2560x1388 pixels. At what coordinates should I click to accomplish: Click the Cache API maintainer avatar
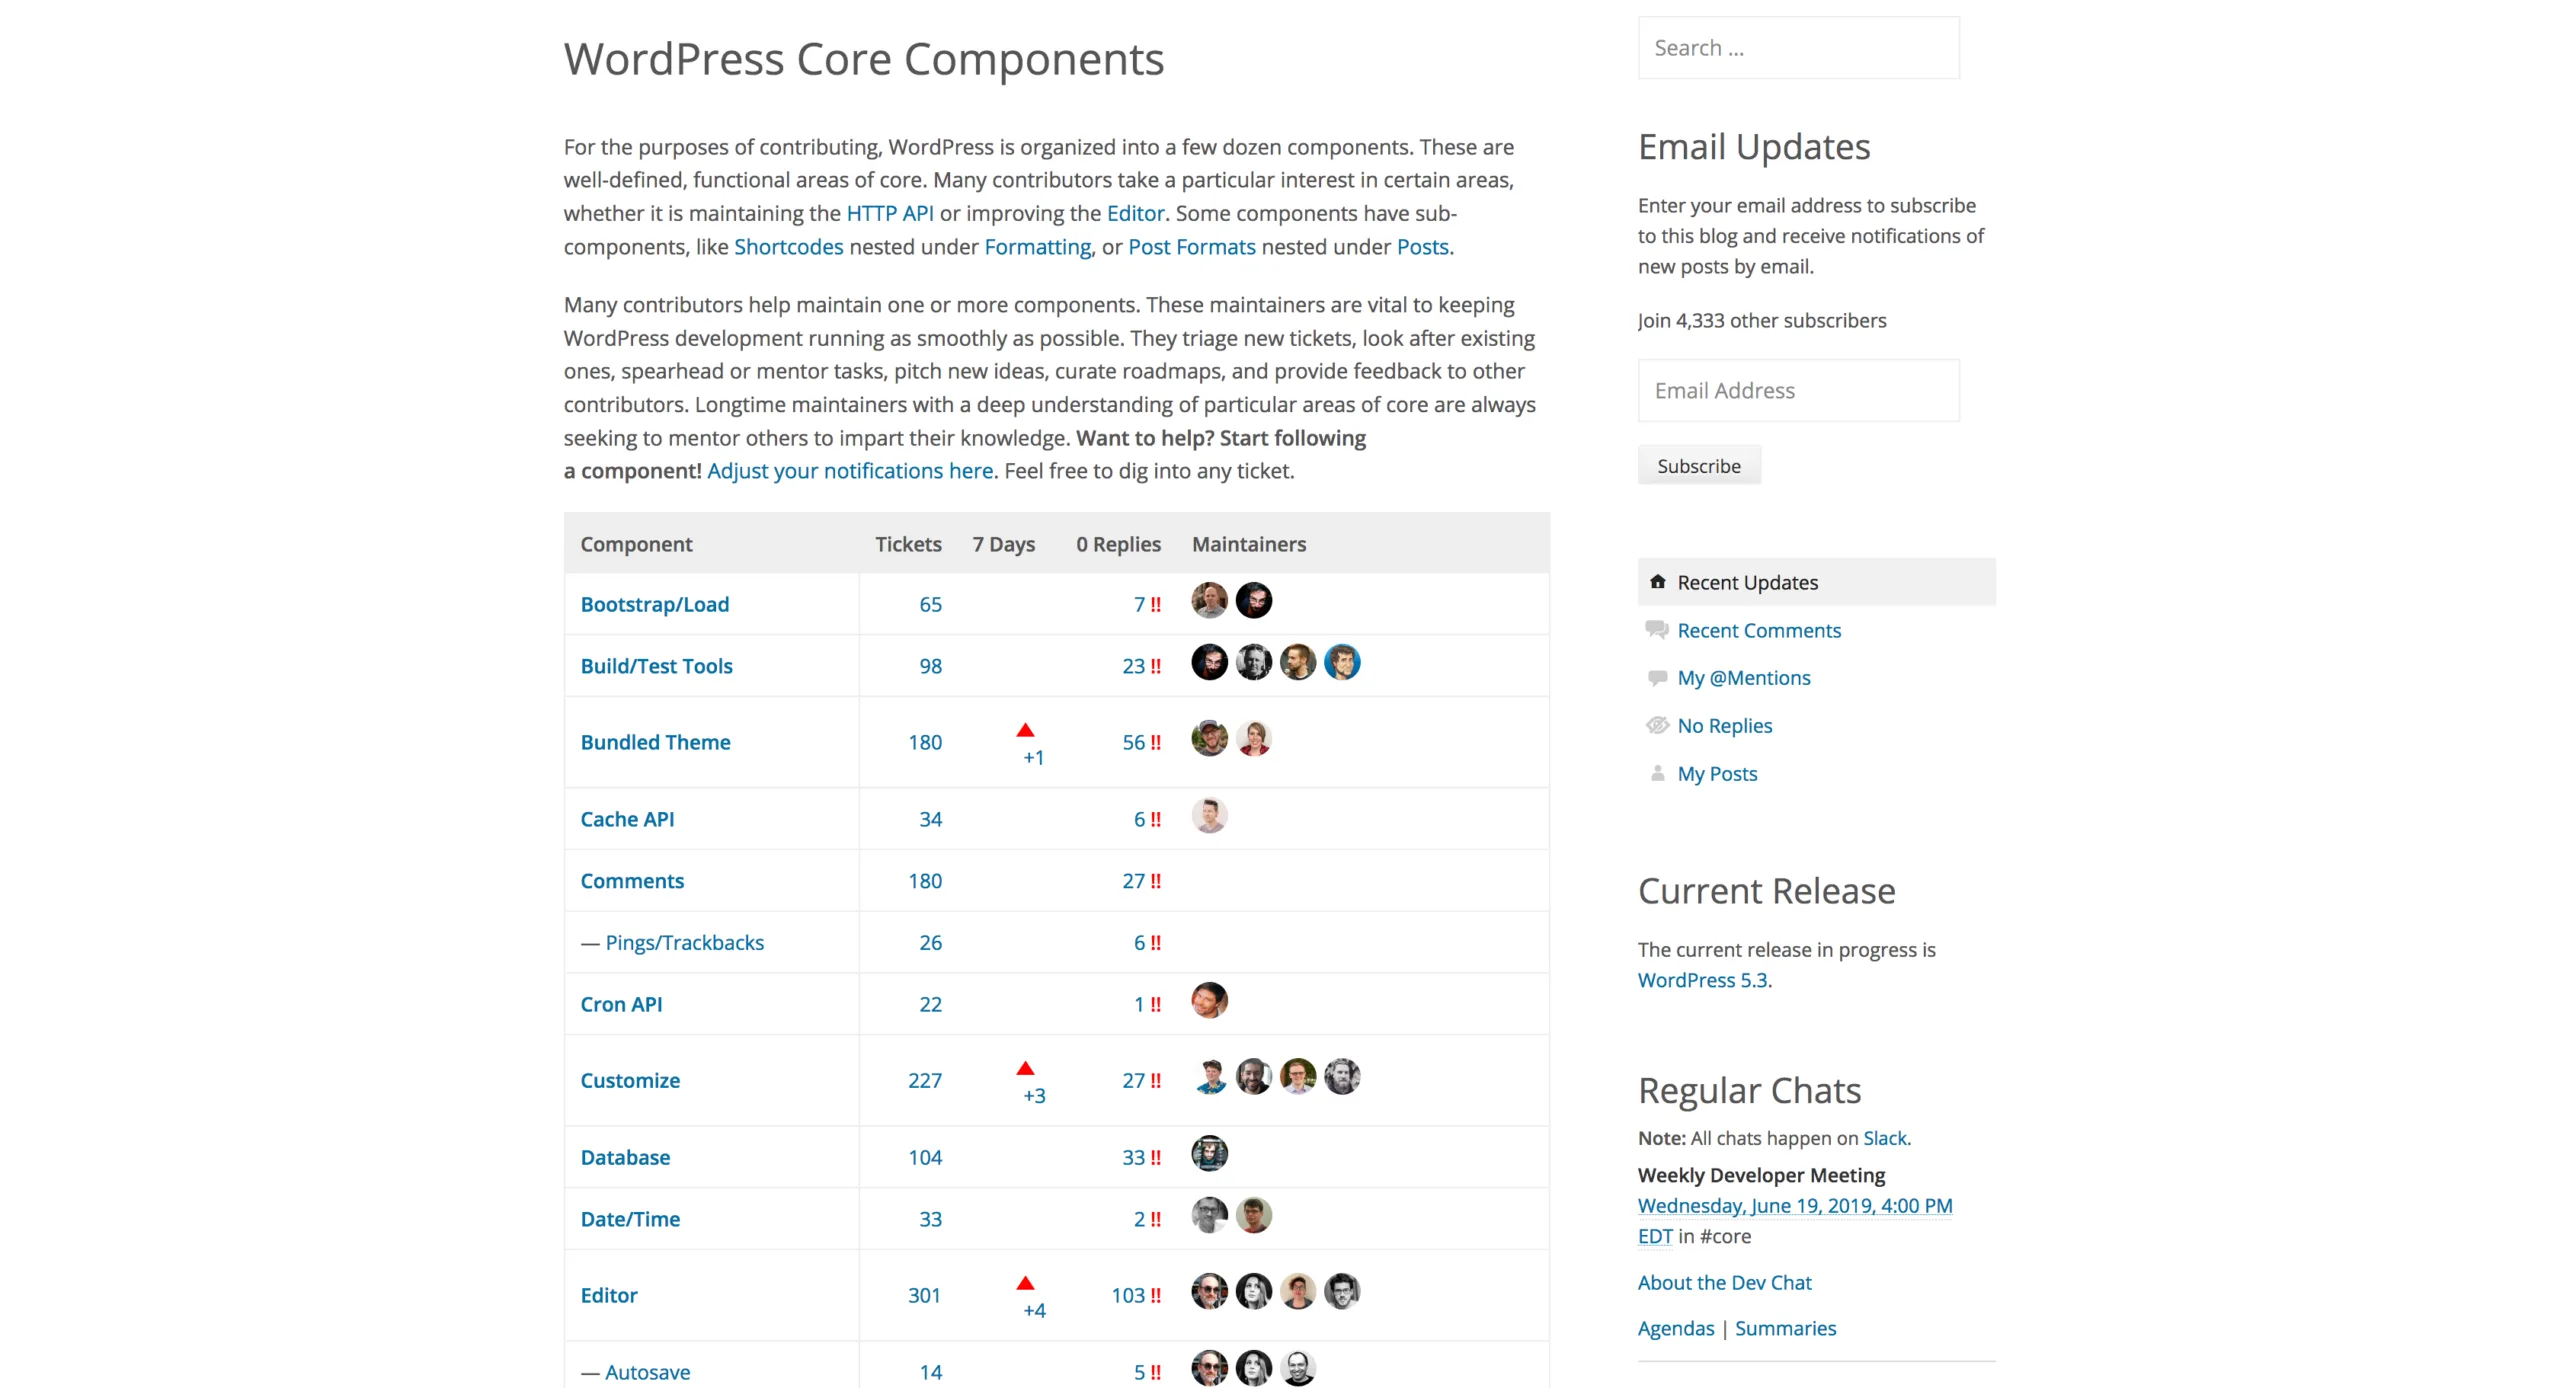1209,816
